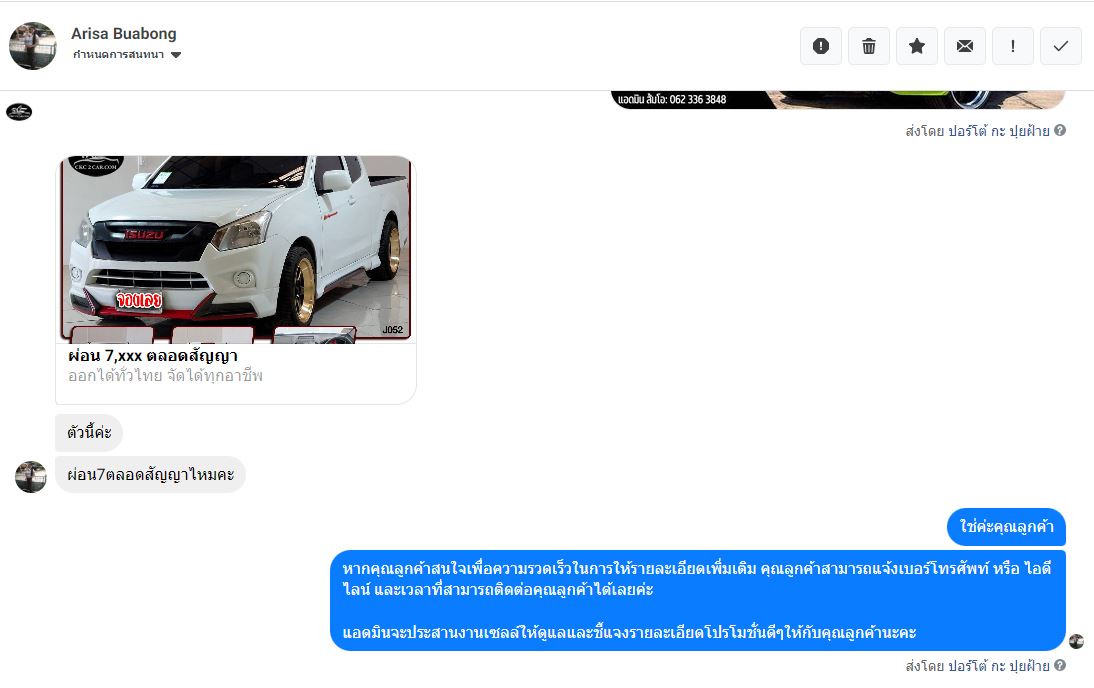1094x688 pixels.
Task: Select the ตัวนี้ค่ะ message bubble
Action: [89, 433]
